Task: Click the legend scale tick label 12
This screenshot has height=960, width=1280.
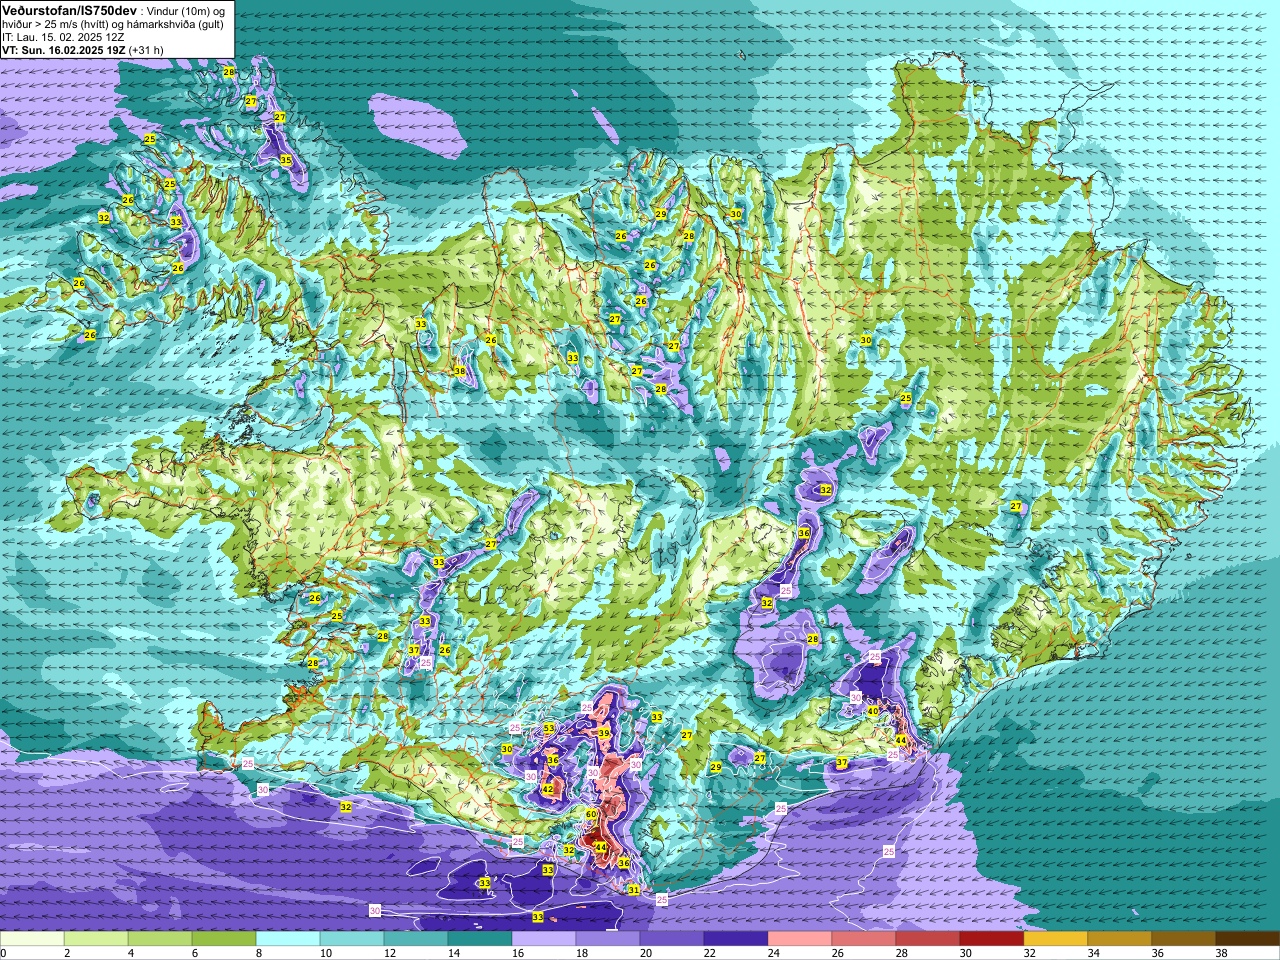Action: pos(390,953)
